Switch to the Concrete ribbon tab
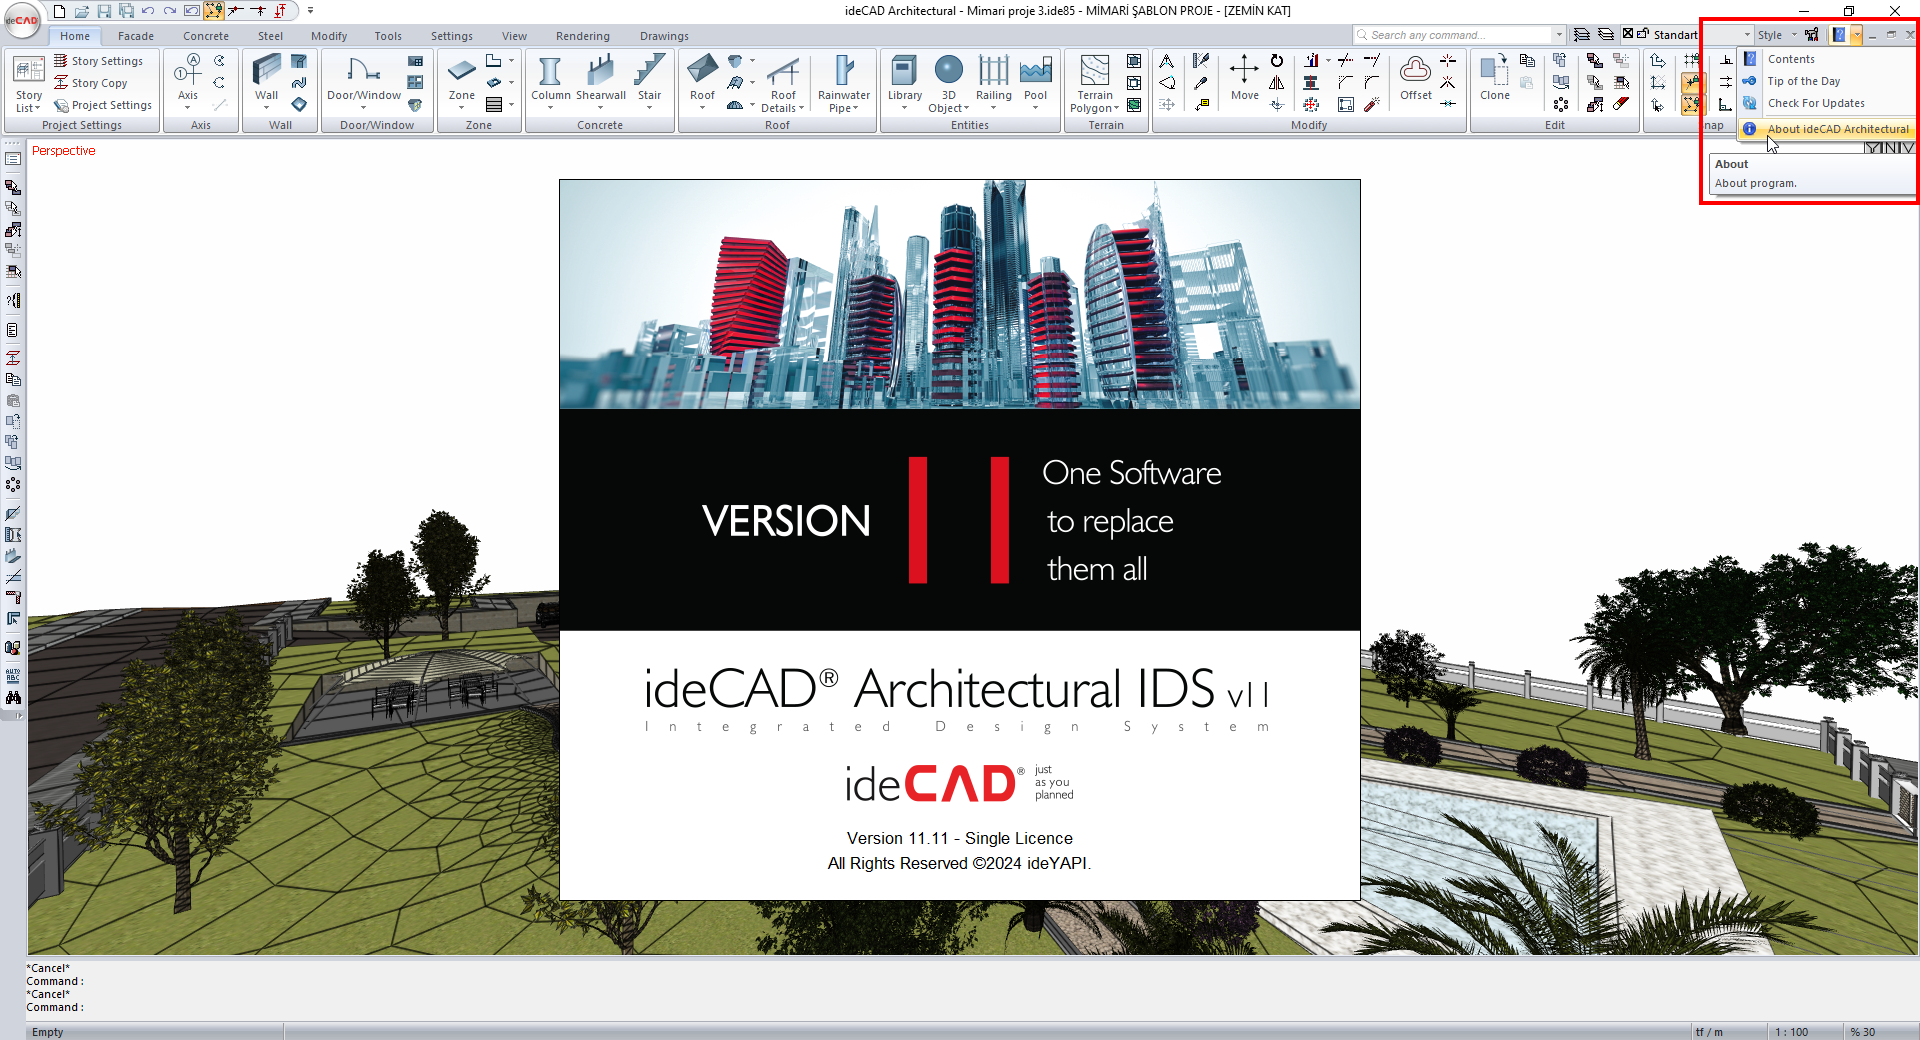Screen dimensions: 1920x1040 tap(206, 36)
